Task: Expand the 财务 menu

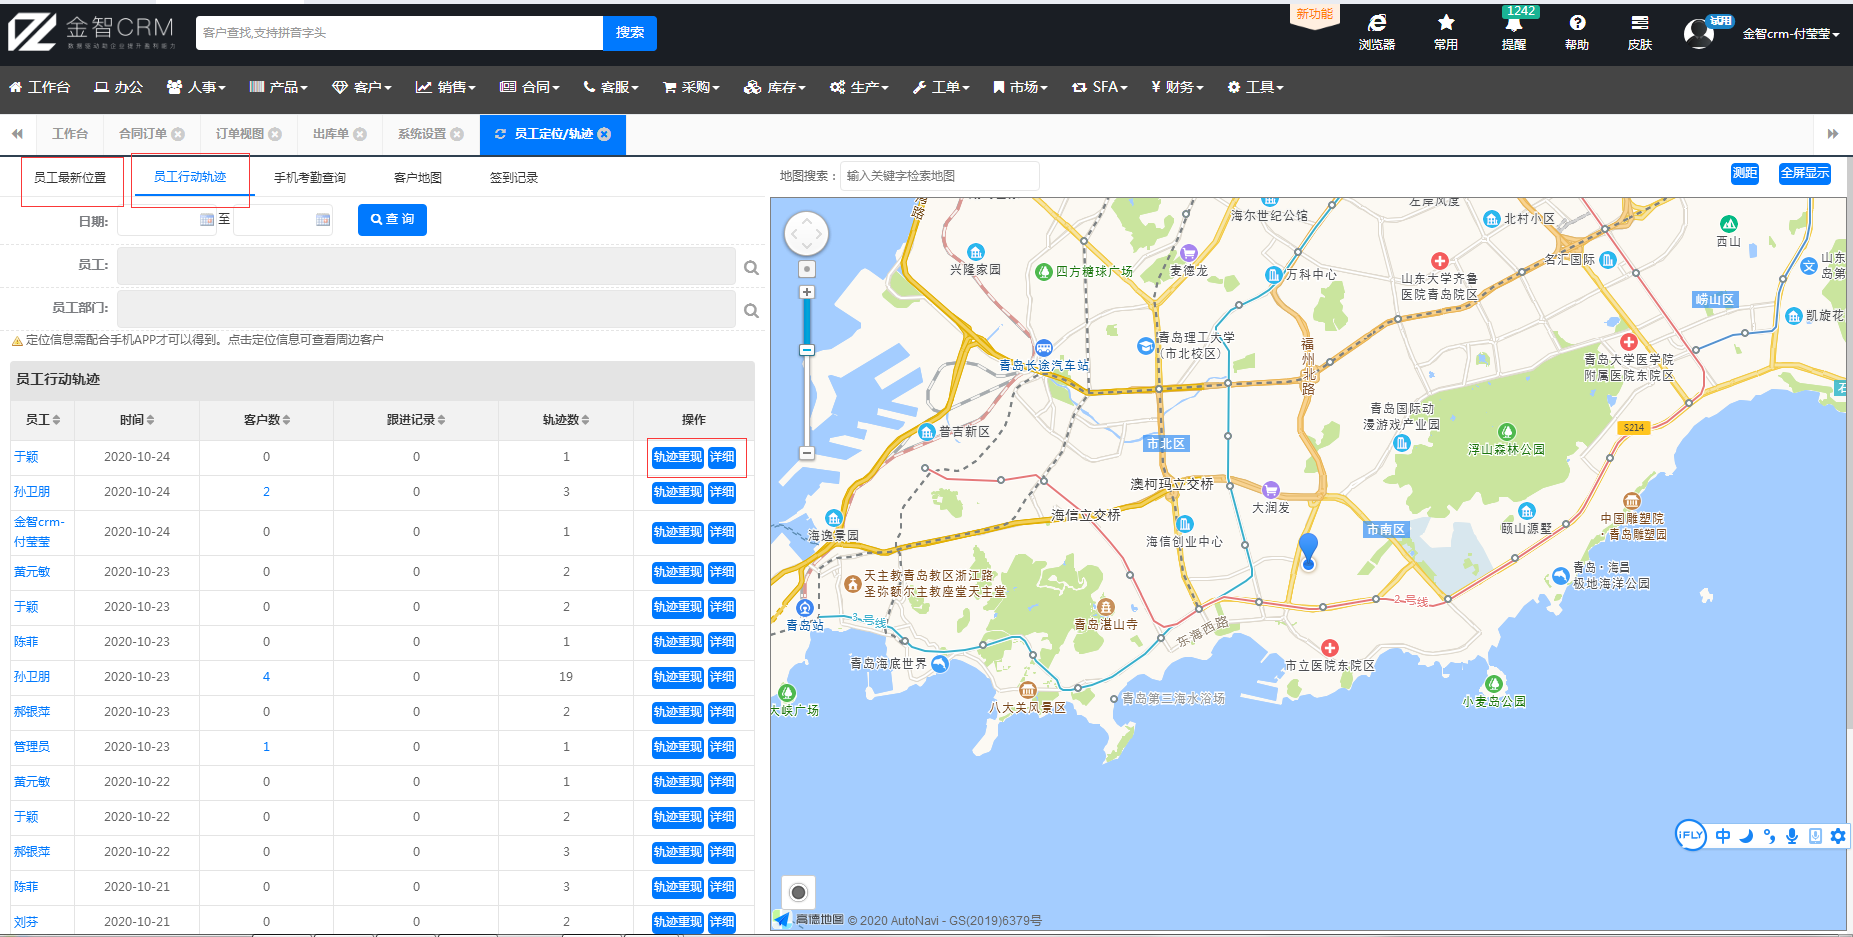Action: (1177, 87)
